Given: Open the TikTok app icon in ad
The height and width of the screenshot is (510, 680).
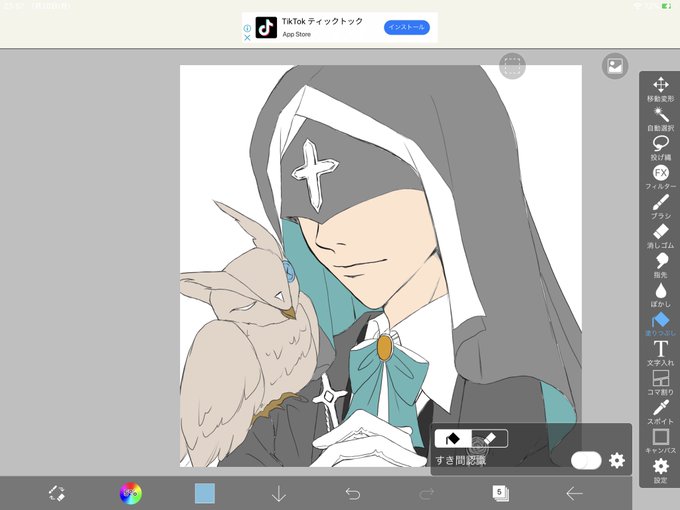Looking at the screenshot, I should click(x=266, y=28).
